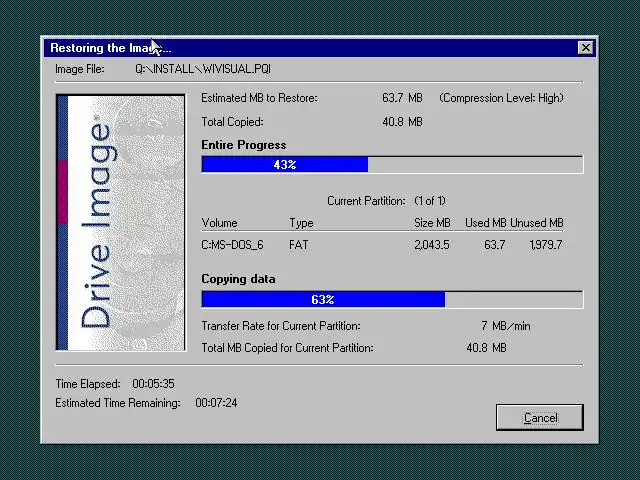Click the Estimated Time Remaining: label
This screenshot has width=640, height=480.
(x=118, y=403)
